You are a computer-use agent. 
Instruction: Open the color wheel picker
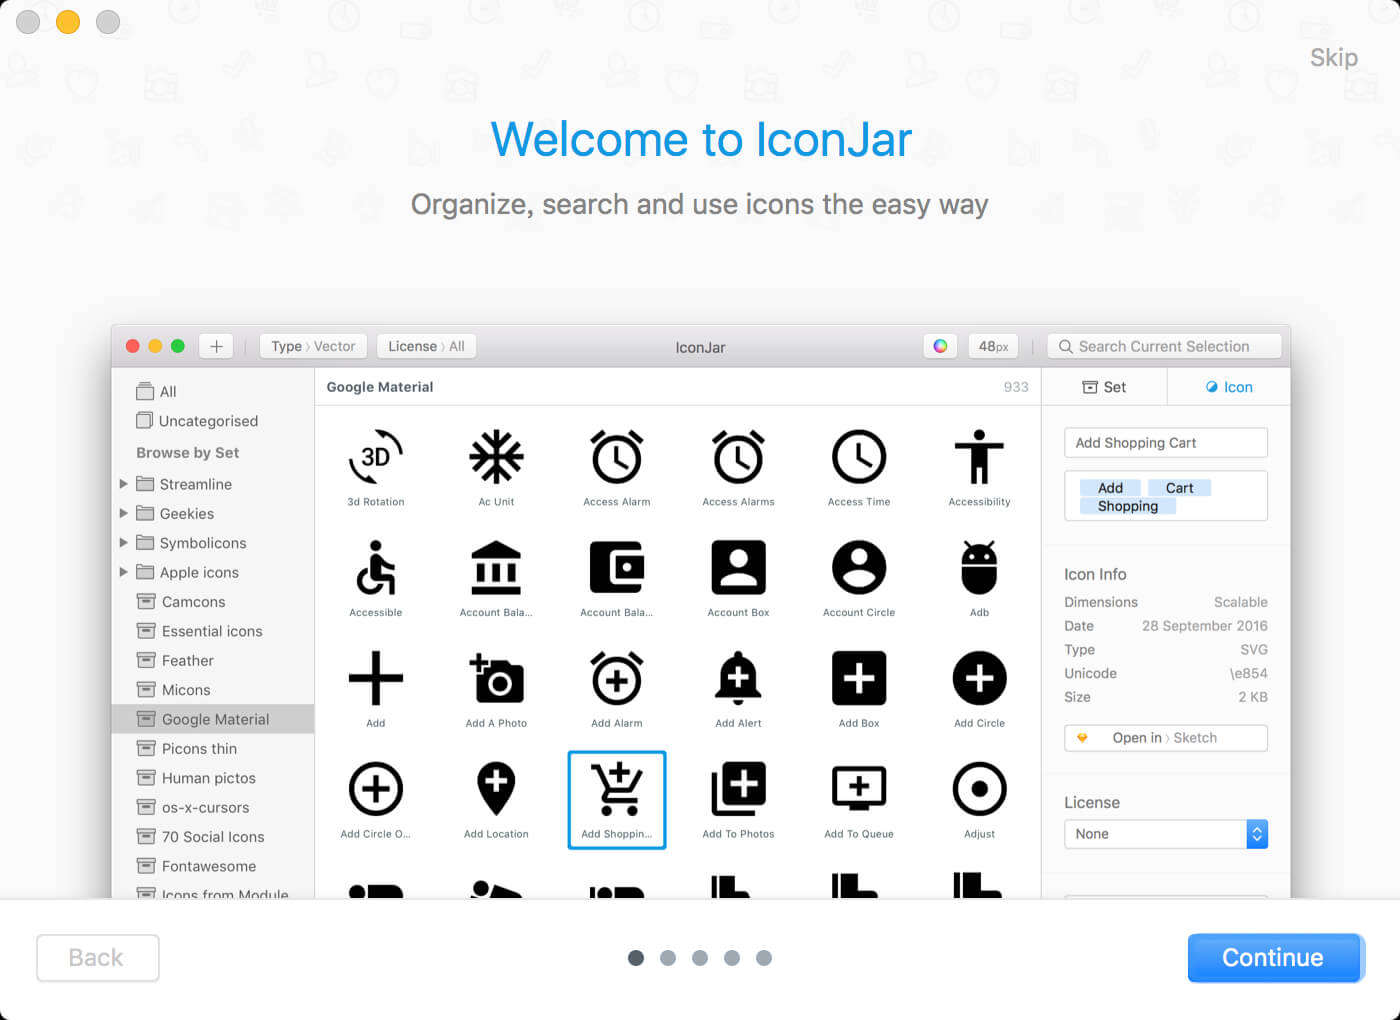click(x=940, y=346)
